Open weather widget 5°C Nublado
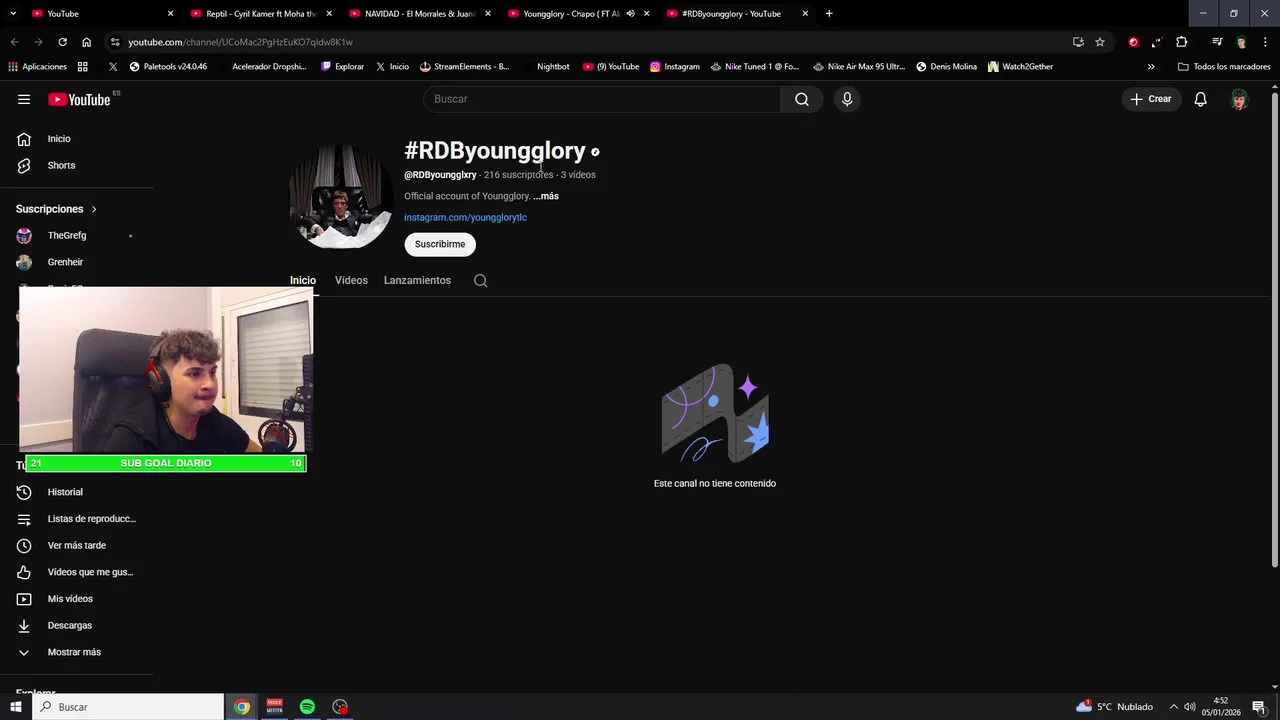Screen dimensions: 1280x720 tap(1114, 707)
